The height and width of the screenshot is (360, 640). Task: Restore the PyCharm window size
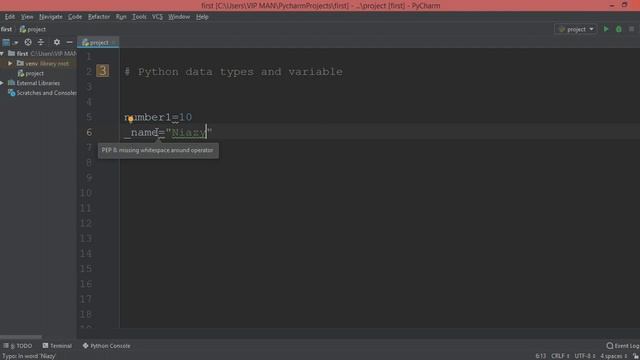tap(624, 5)
